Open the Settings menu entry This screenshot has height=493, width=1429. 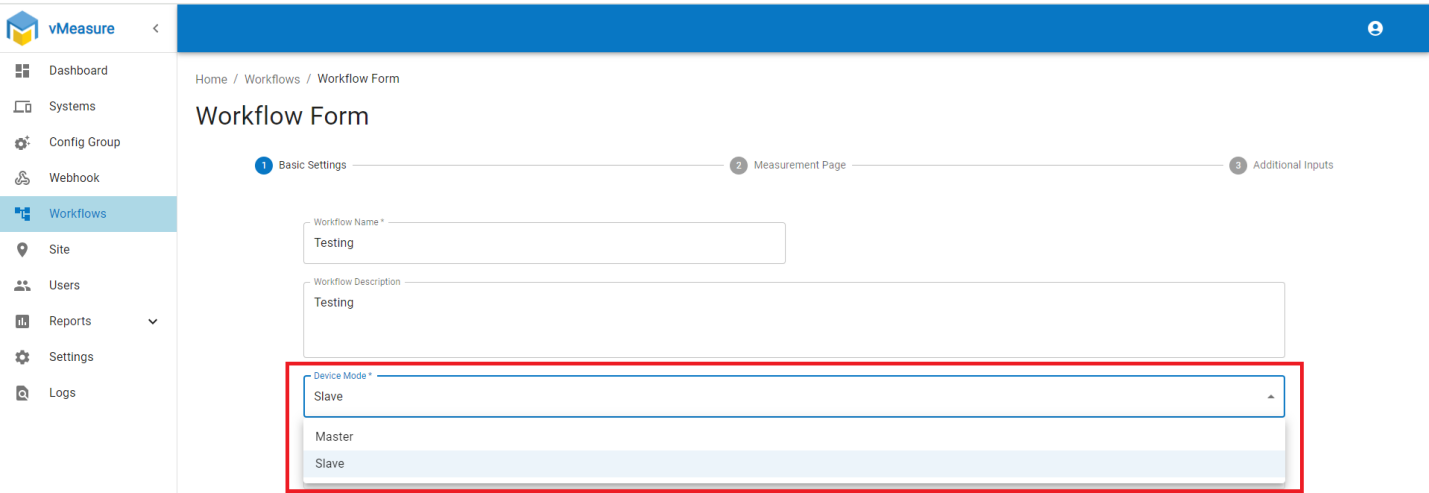coord(88,357)
